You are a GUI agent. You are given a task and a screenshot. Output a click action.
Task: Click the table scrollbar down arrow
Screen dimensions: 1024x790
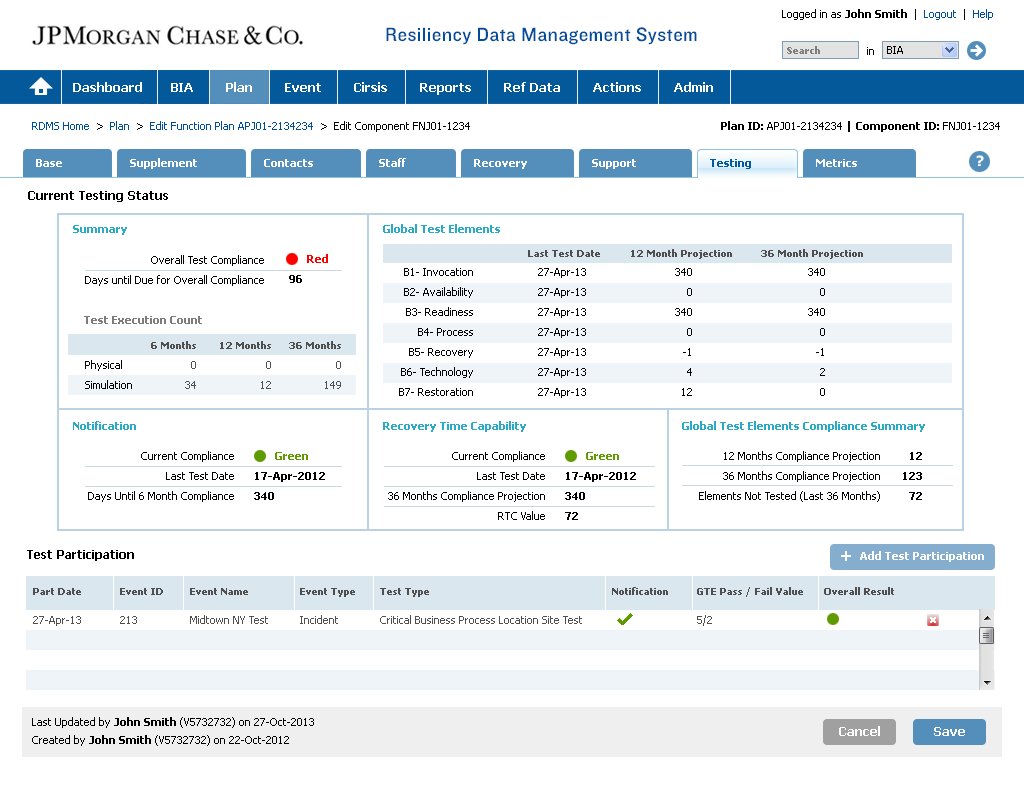coord(987,682)
